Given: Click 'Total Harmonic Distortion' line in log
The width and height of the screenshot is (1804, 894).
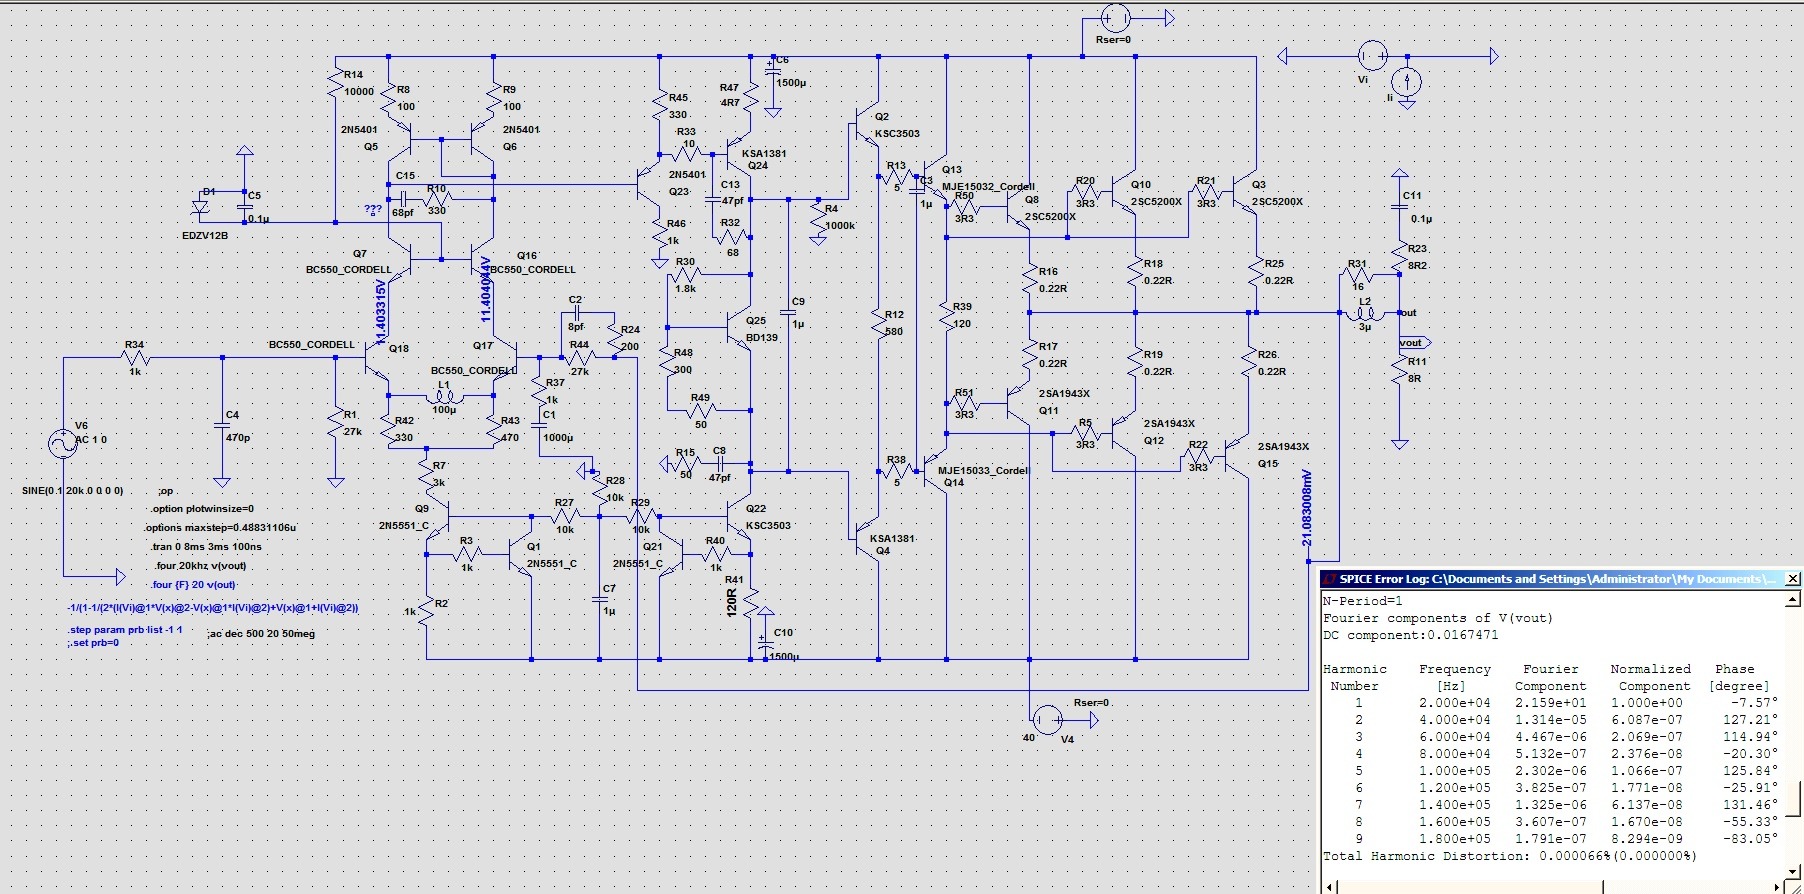Looking at the screenshot, I should click(x=1510, y=856).
